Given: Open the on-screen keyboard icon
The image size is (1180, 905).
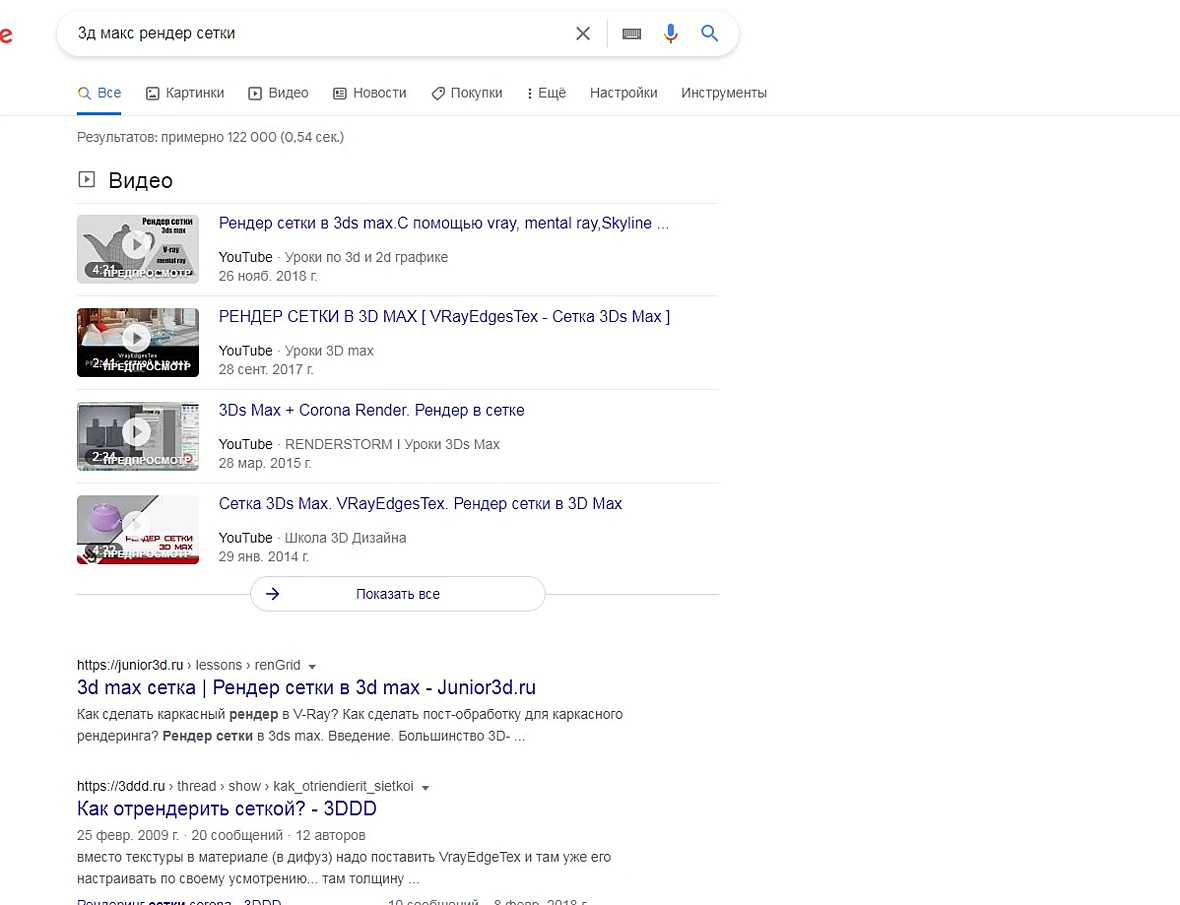Looking at the screenshot, I should 631,33.
